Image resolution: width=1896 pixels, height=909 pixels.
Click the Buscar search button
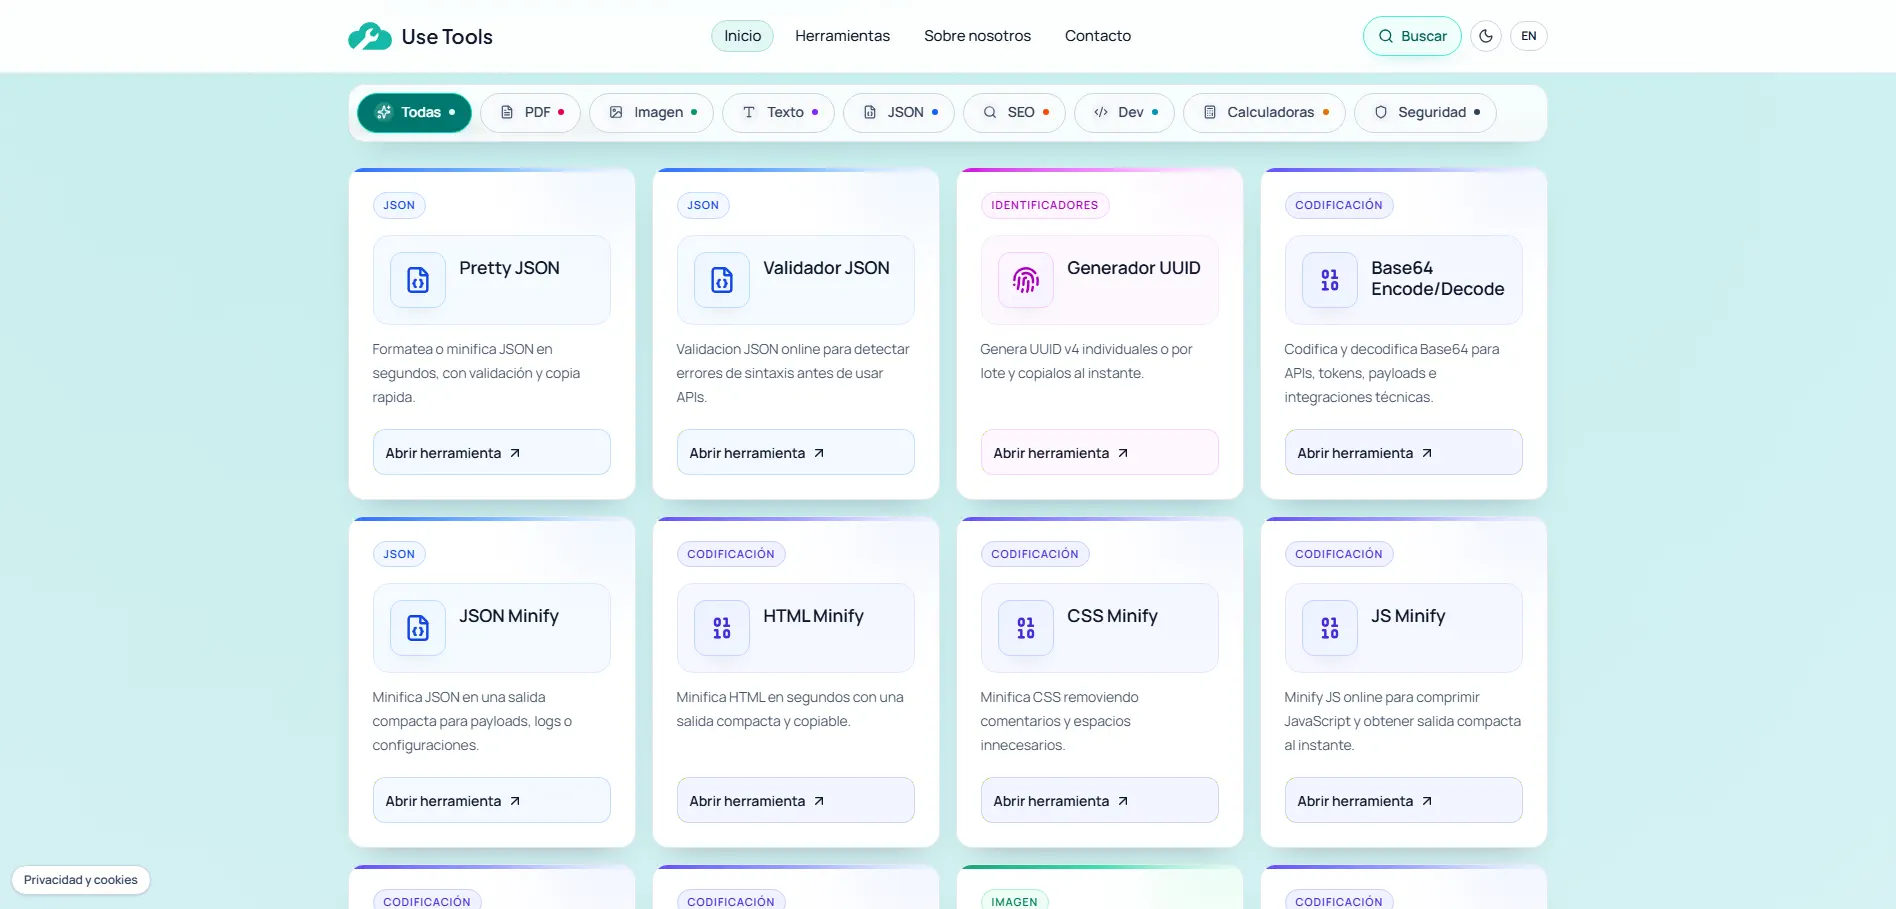coord(1411,36)
